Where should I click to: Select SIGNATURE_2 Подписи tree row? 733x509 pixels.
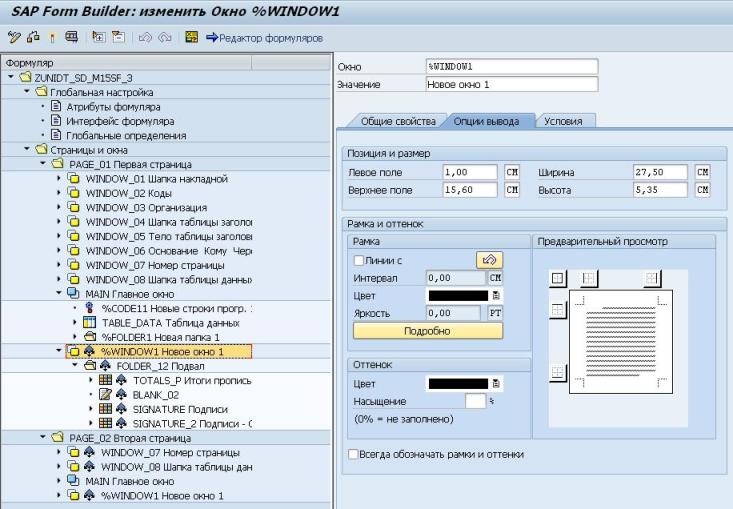click(x=192, y=423)
